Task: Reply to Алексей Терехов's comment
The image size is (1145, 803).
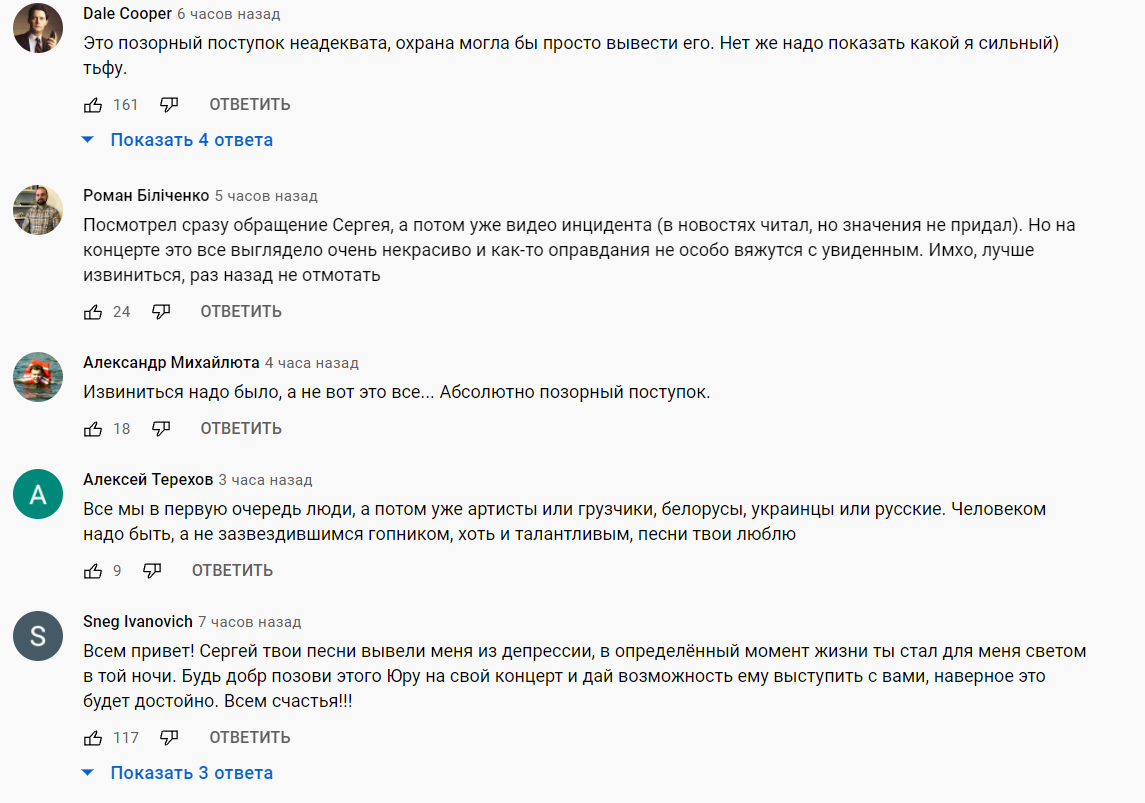Action: tap(232, 571)
